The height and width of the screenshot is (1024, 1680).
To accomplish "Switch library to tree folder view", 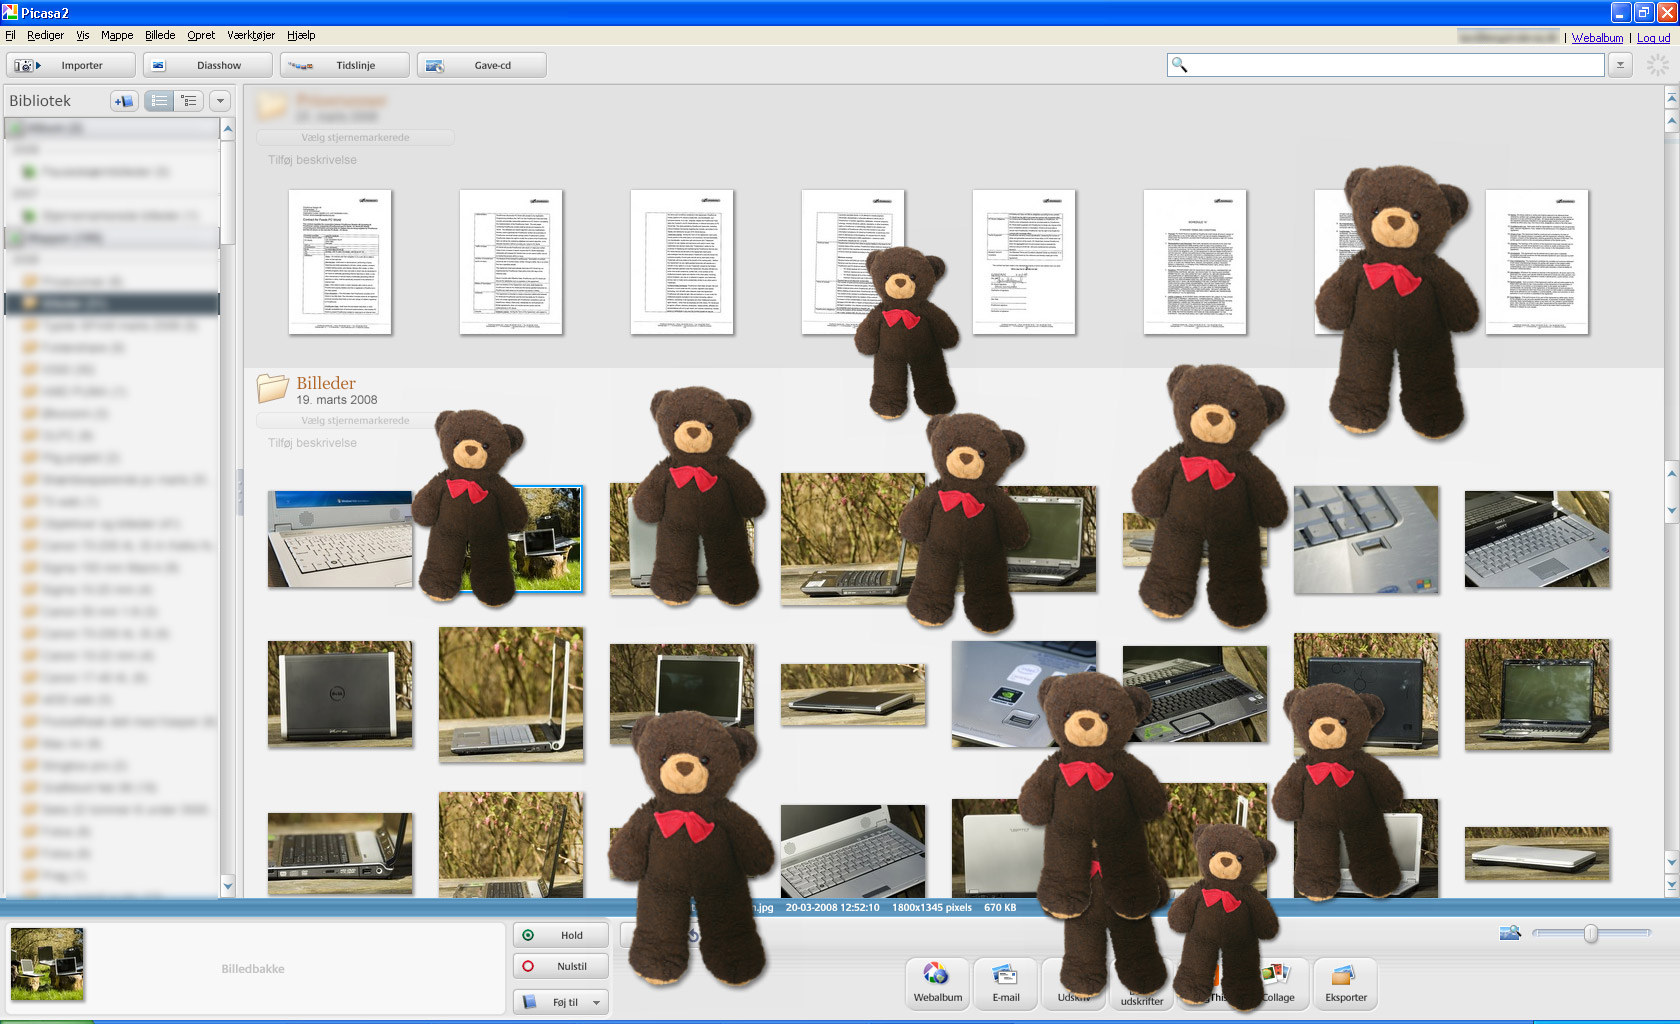I will point(188,101).
